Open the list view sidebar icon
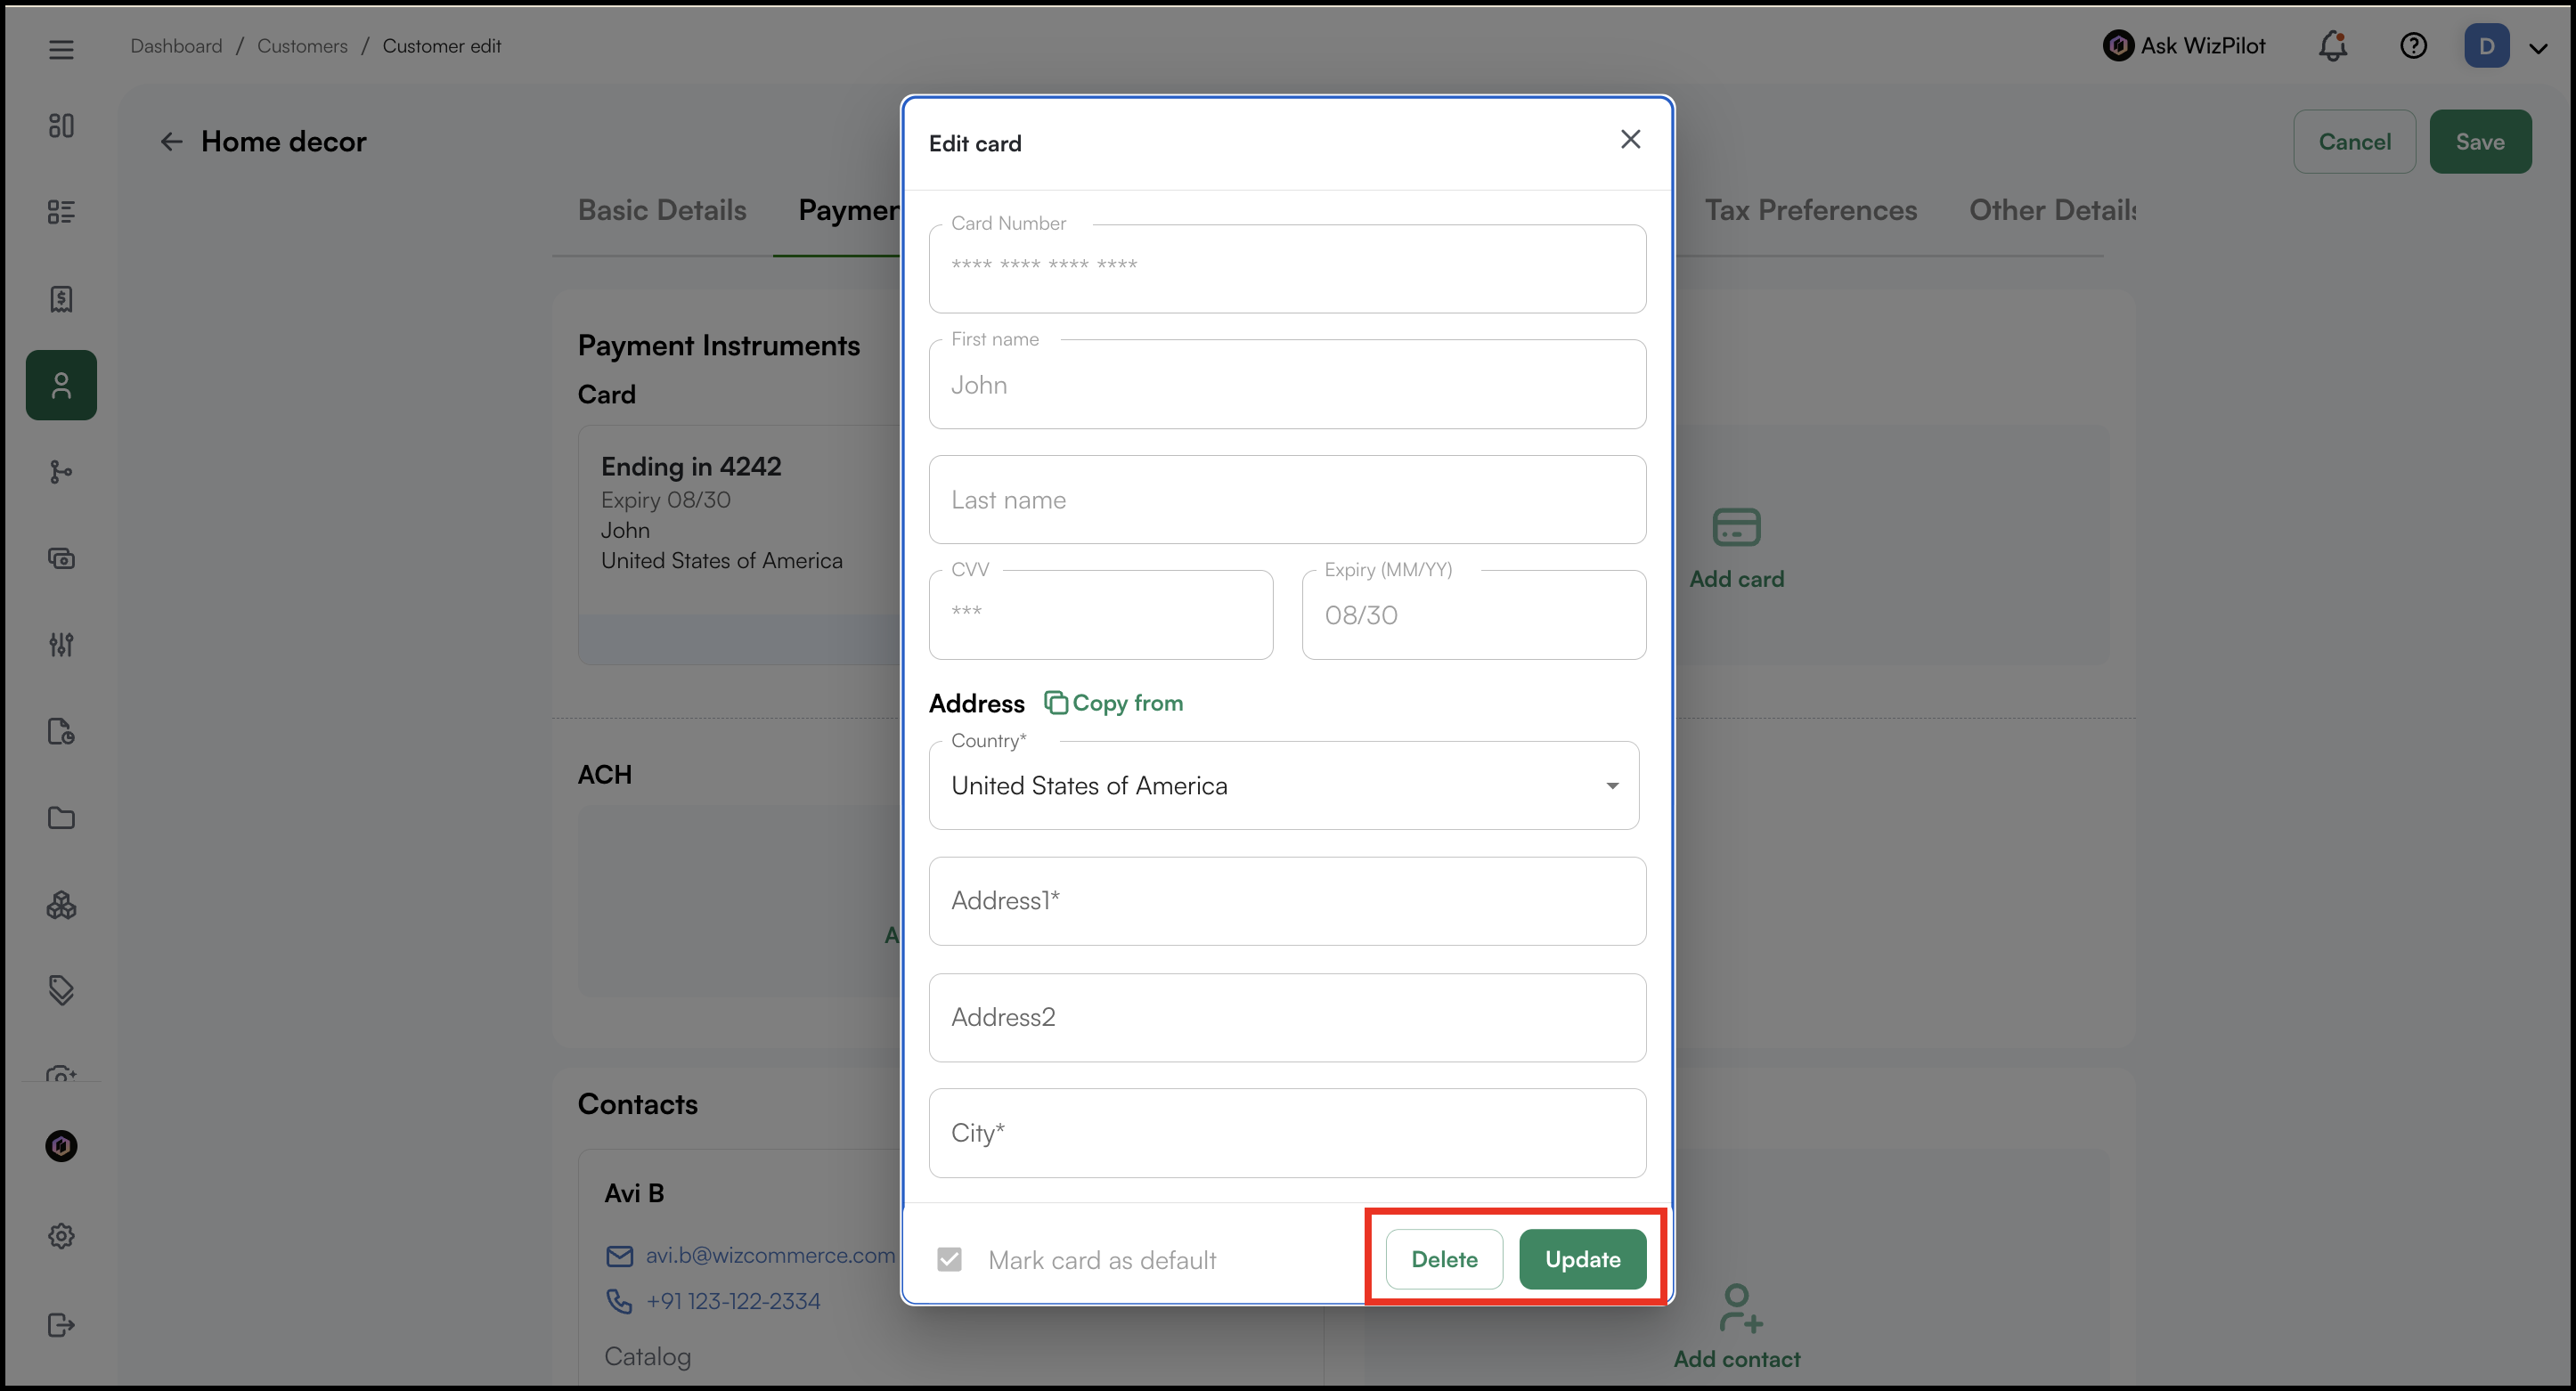 tap(61, 212)
